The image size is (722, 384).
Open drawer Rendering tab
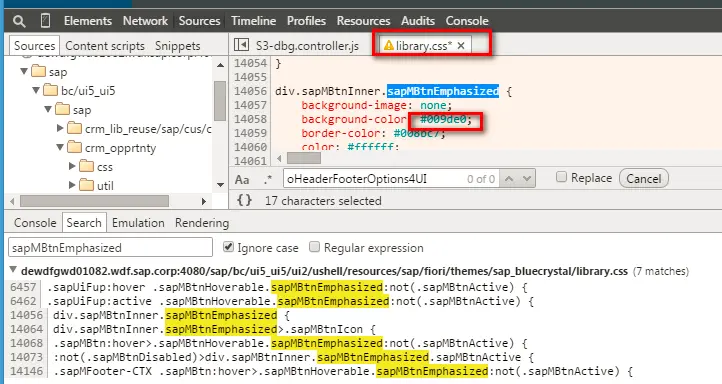pos(202,223)
